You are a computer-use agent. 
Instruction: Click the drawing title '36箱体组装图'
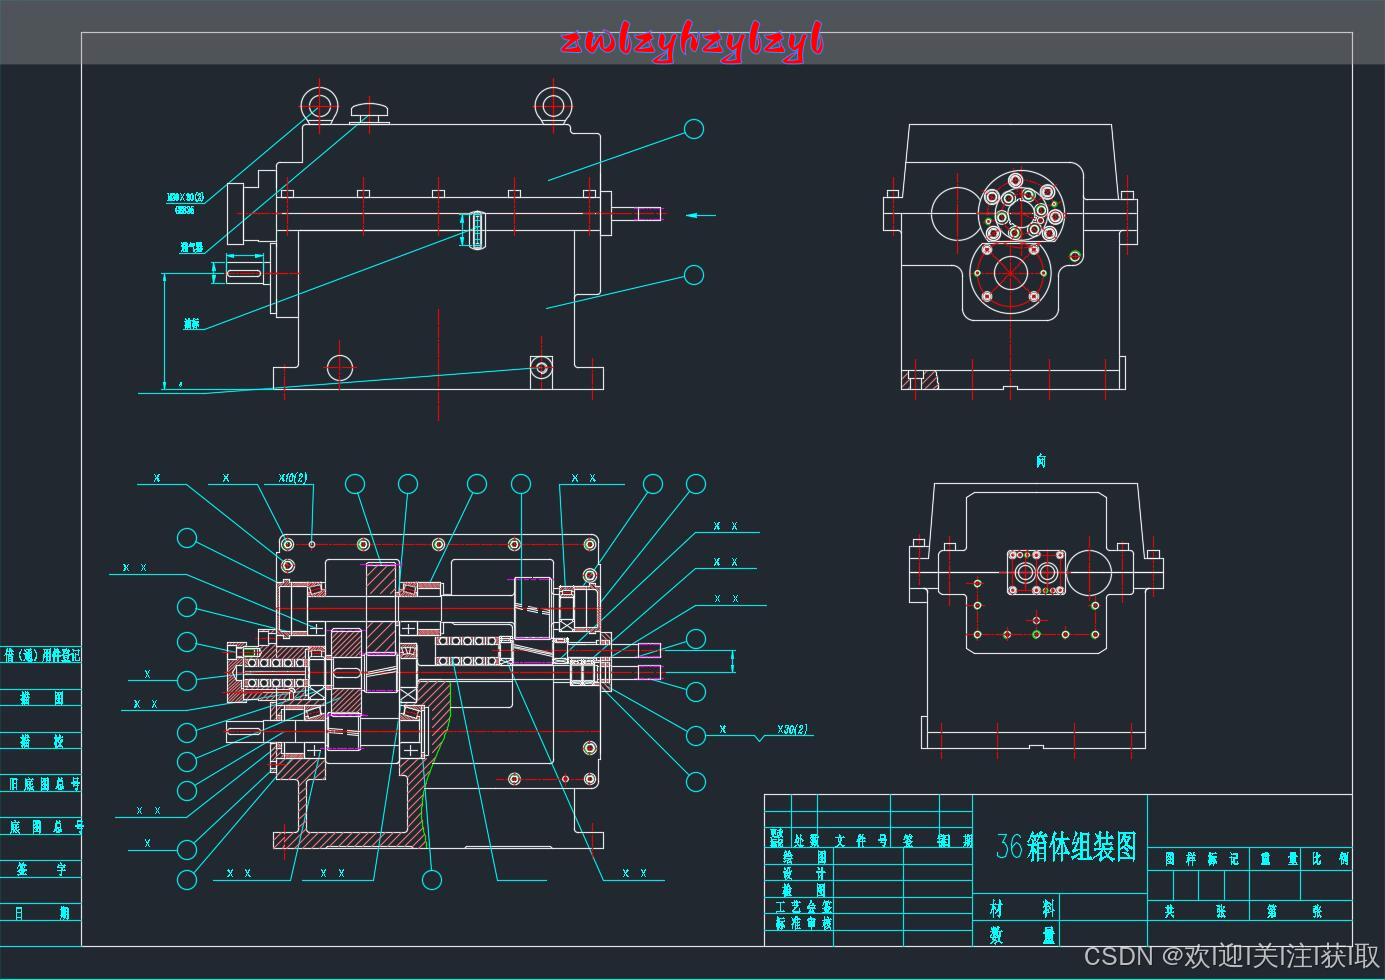coord(1066,847)
